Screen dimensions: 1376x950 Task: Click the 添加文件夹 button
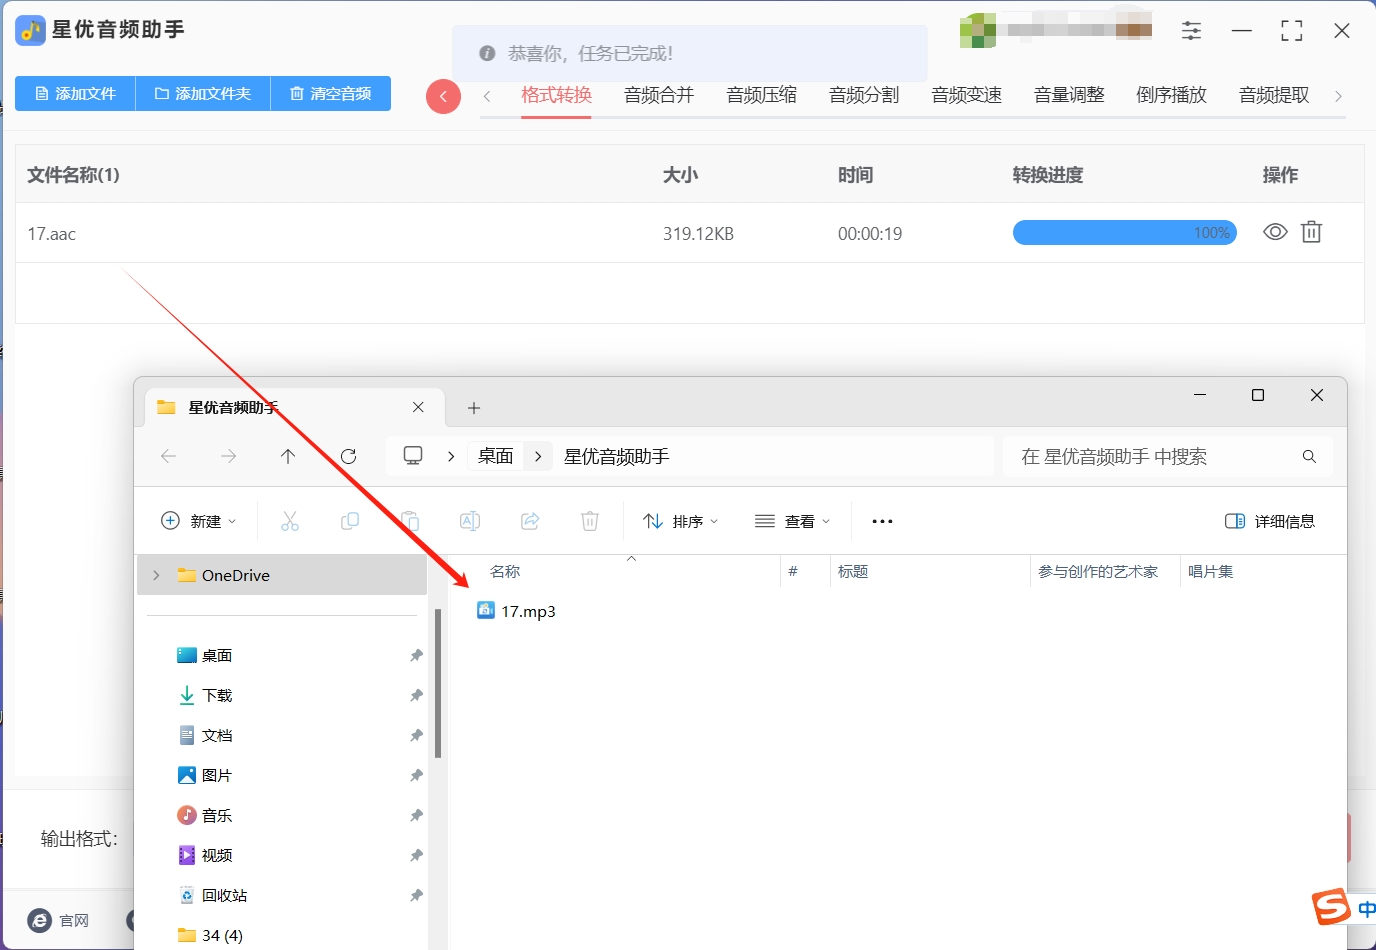(203, 94)
